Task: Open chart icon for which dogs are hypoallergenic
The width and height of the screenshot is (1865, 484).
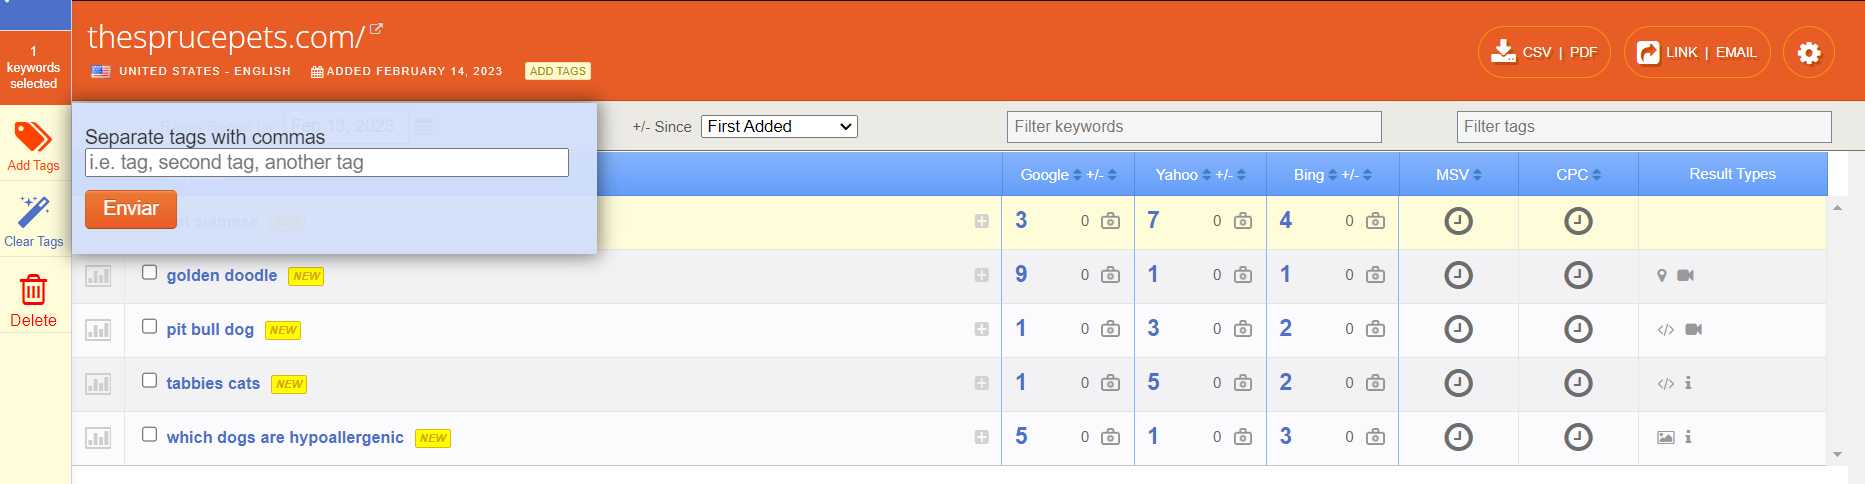Action: coord(98,438)
